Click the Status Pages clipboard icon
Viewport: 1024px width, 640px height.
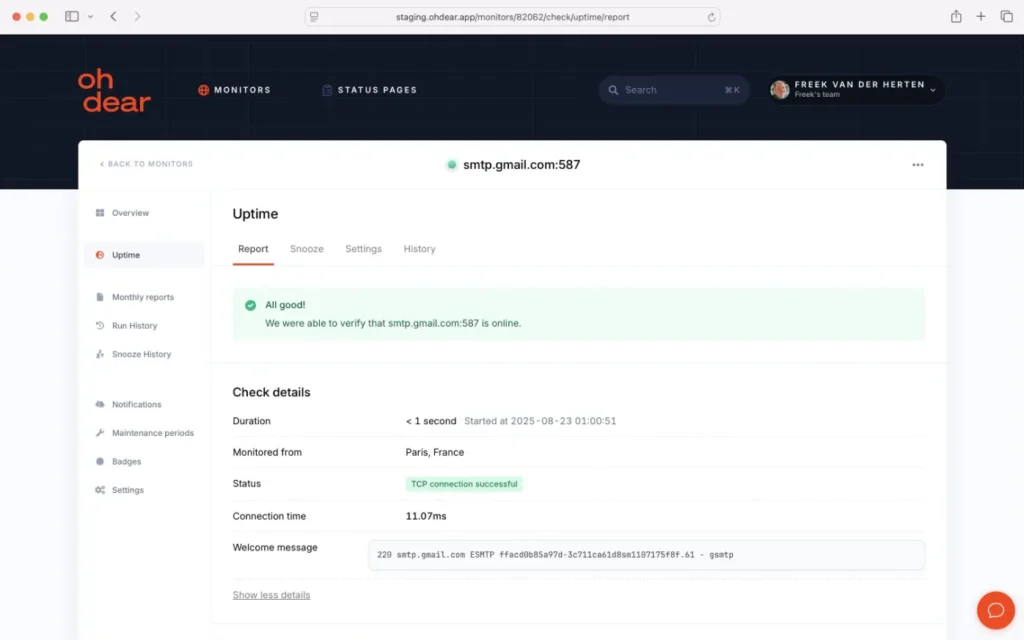click(327, 90)
